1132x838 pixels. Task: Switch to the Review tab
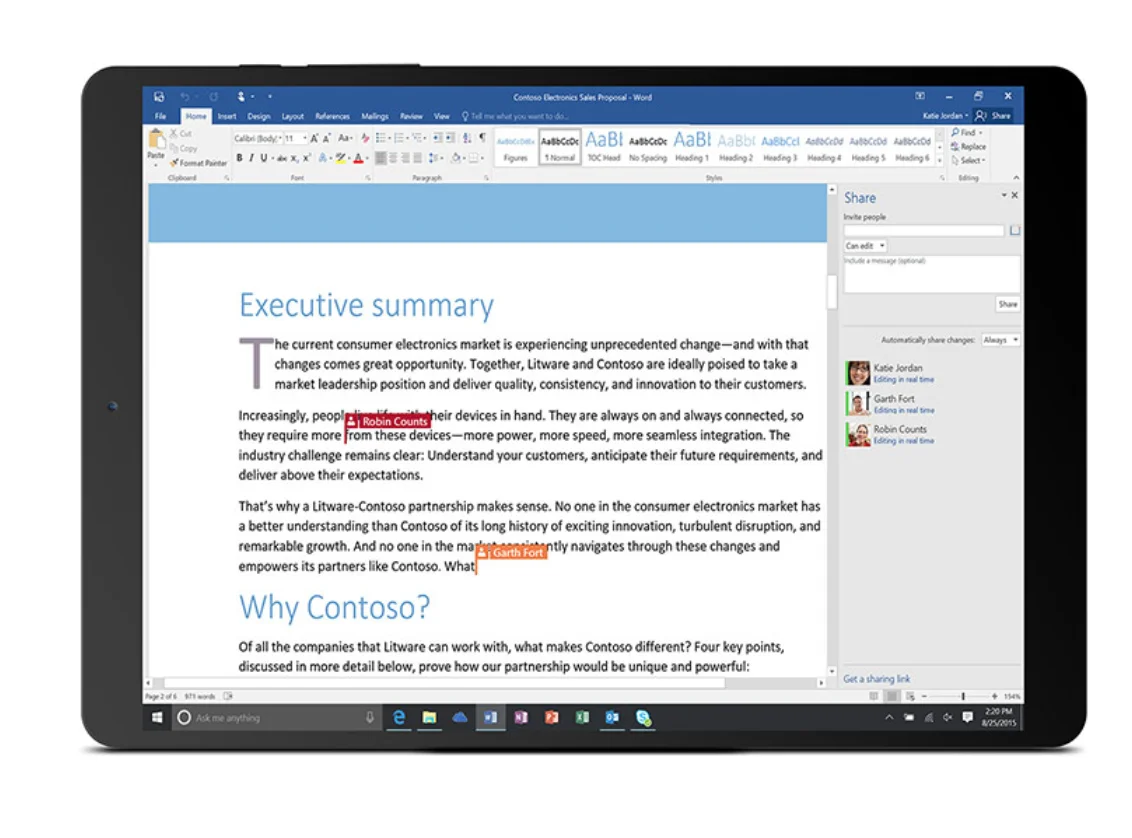411,116
